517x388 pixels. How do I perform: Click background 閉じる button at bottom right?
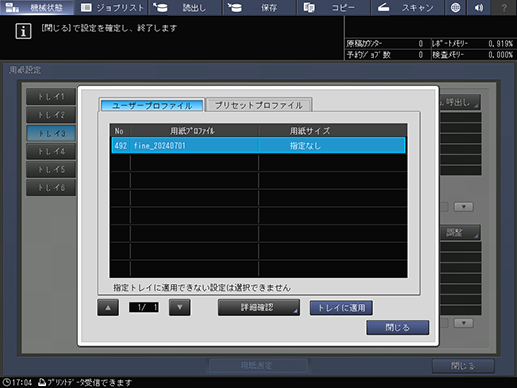tap(463, 366)
